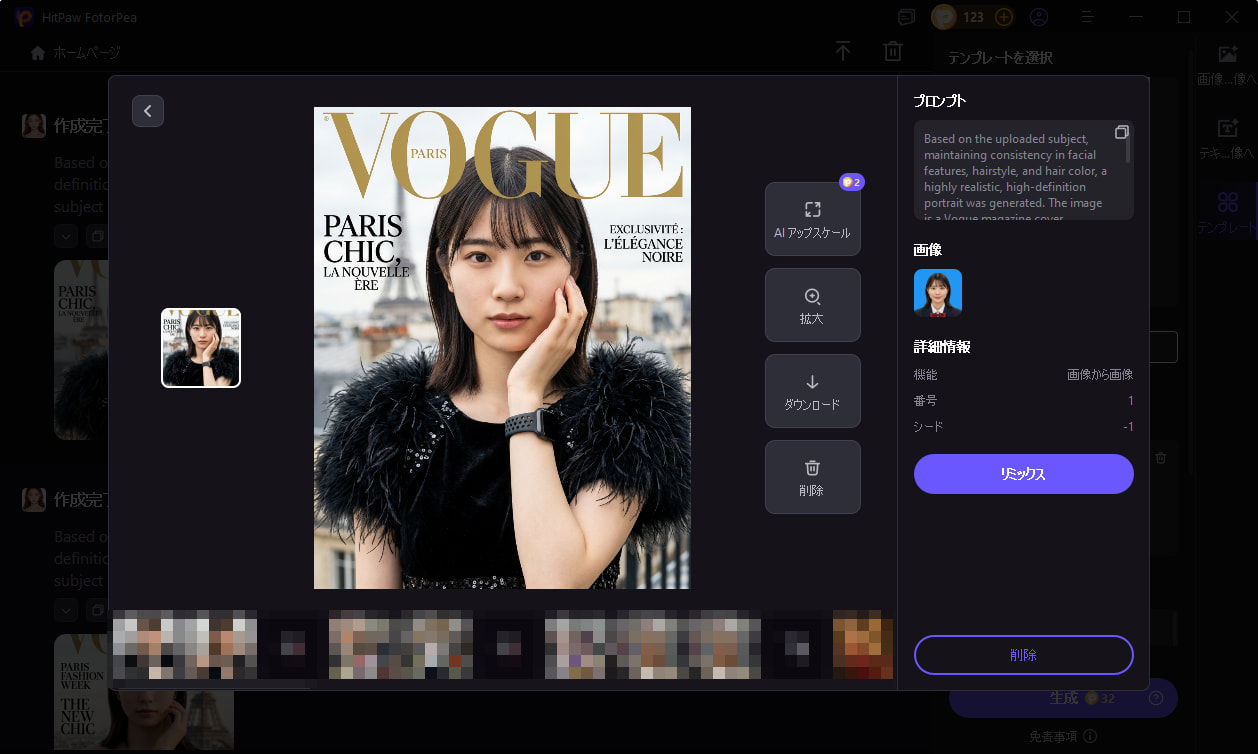Expand the first 作成完了 item's chevron
The image size is (1258, 754).
(x=65, y=236)
